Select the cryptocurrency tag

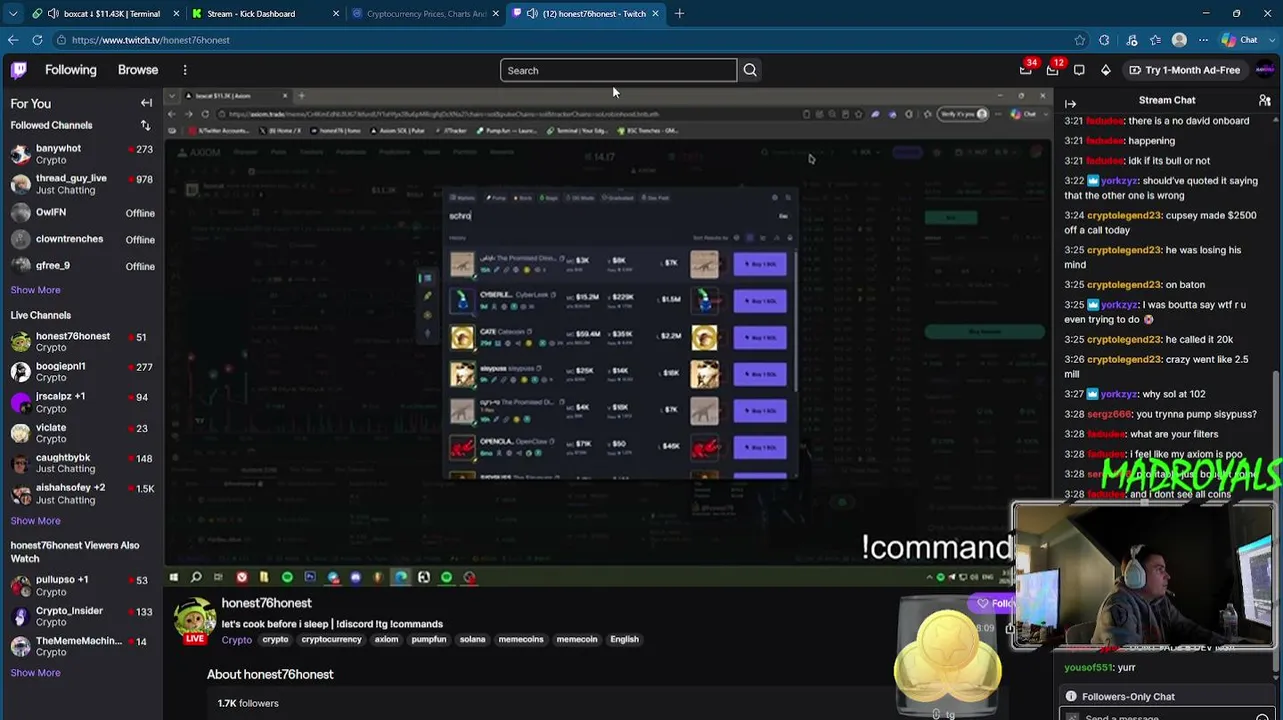click(331, 640)
